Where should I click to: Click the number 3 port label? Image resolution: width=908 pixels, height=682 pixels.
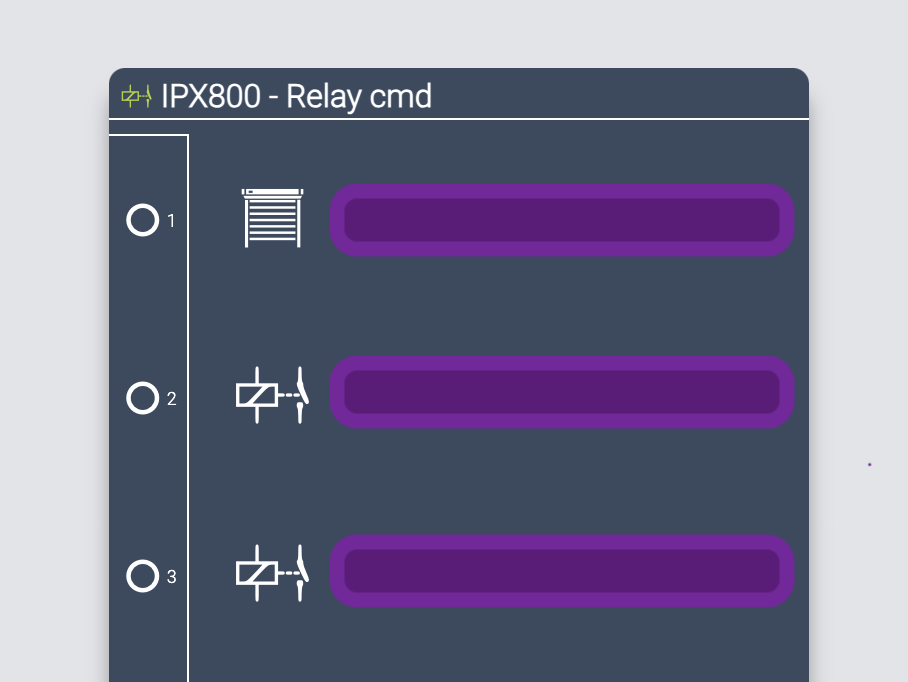tap(171, 577)
